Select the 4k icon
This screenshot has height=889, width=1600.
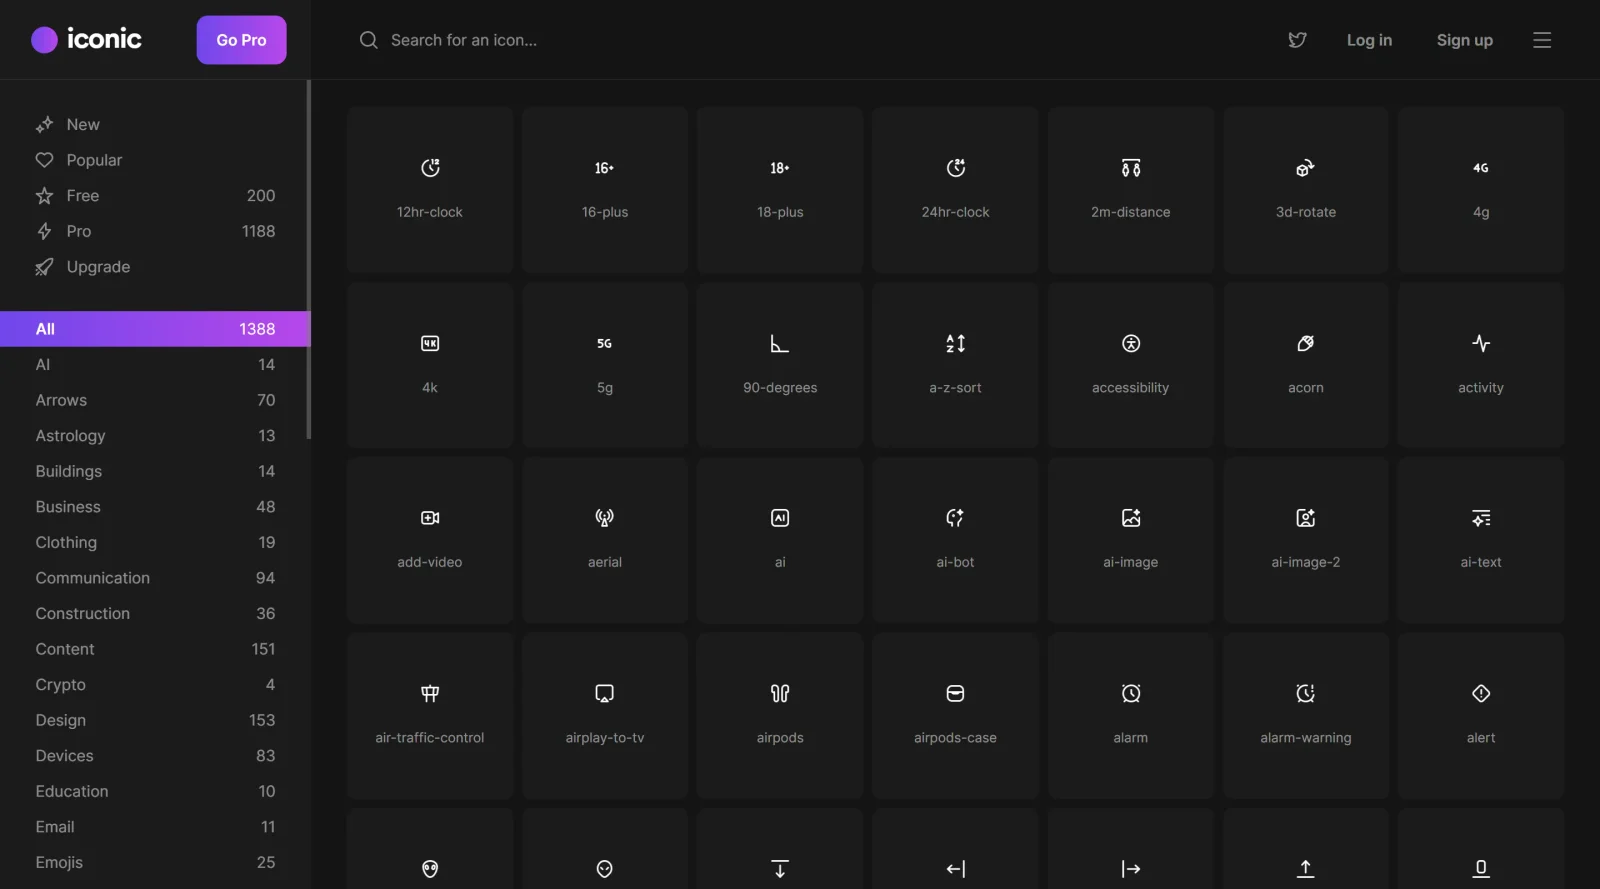tap(430, 365)
